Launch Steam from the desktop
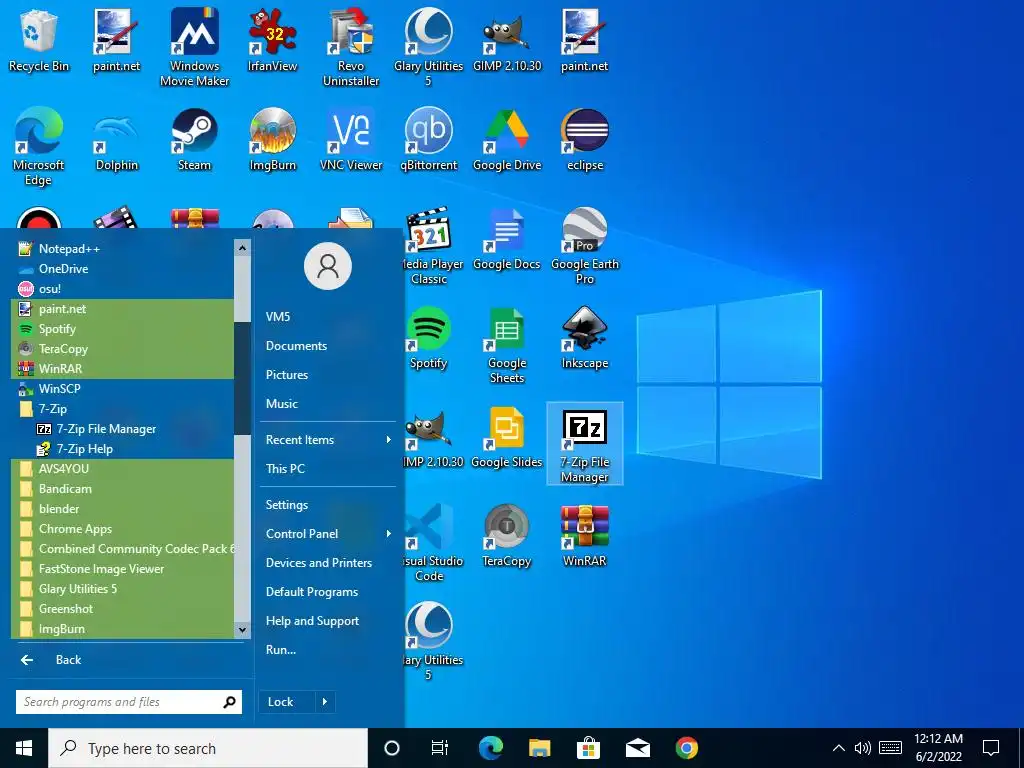Image resolution: width=1024 pixels, height=768 pixels. (194, 140)
